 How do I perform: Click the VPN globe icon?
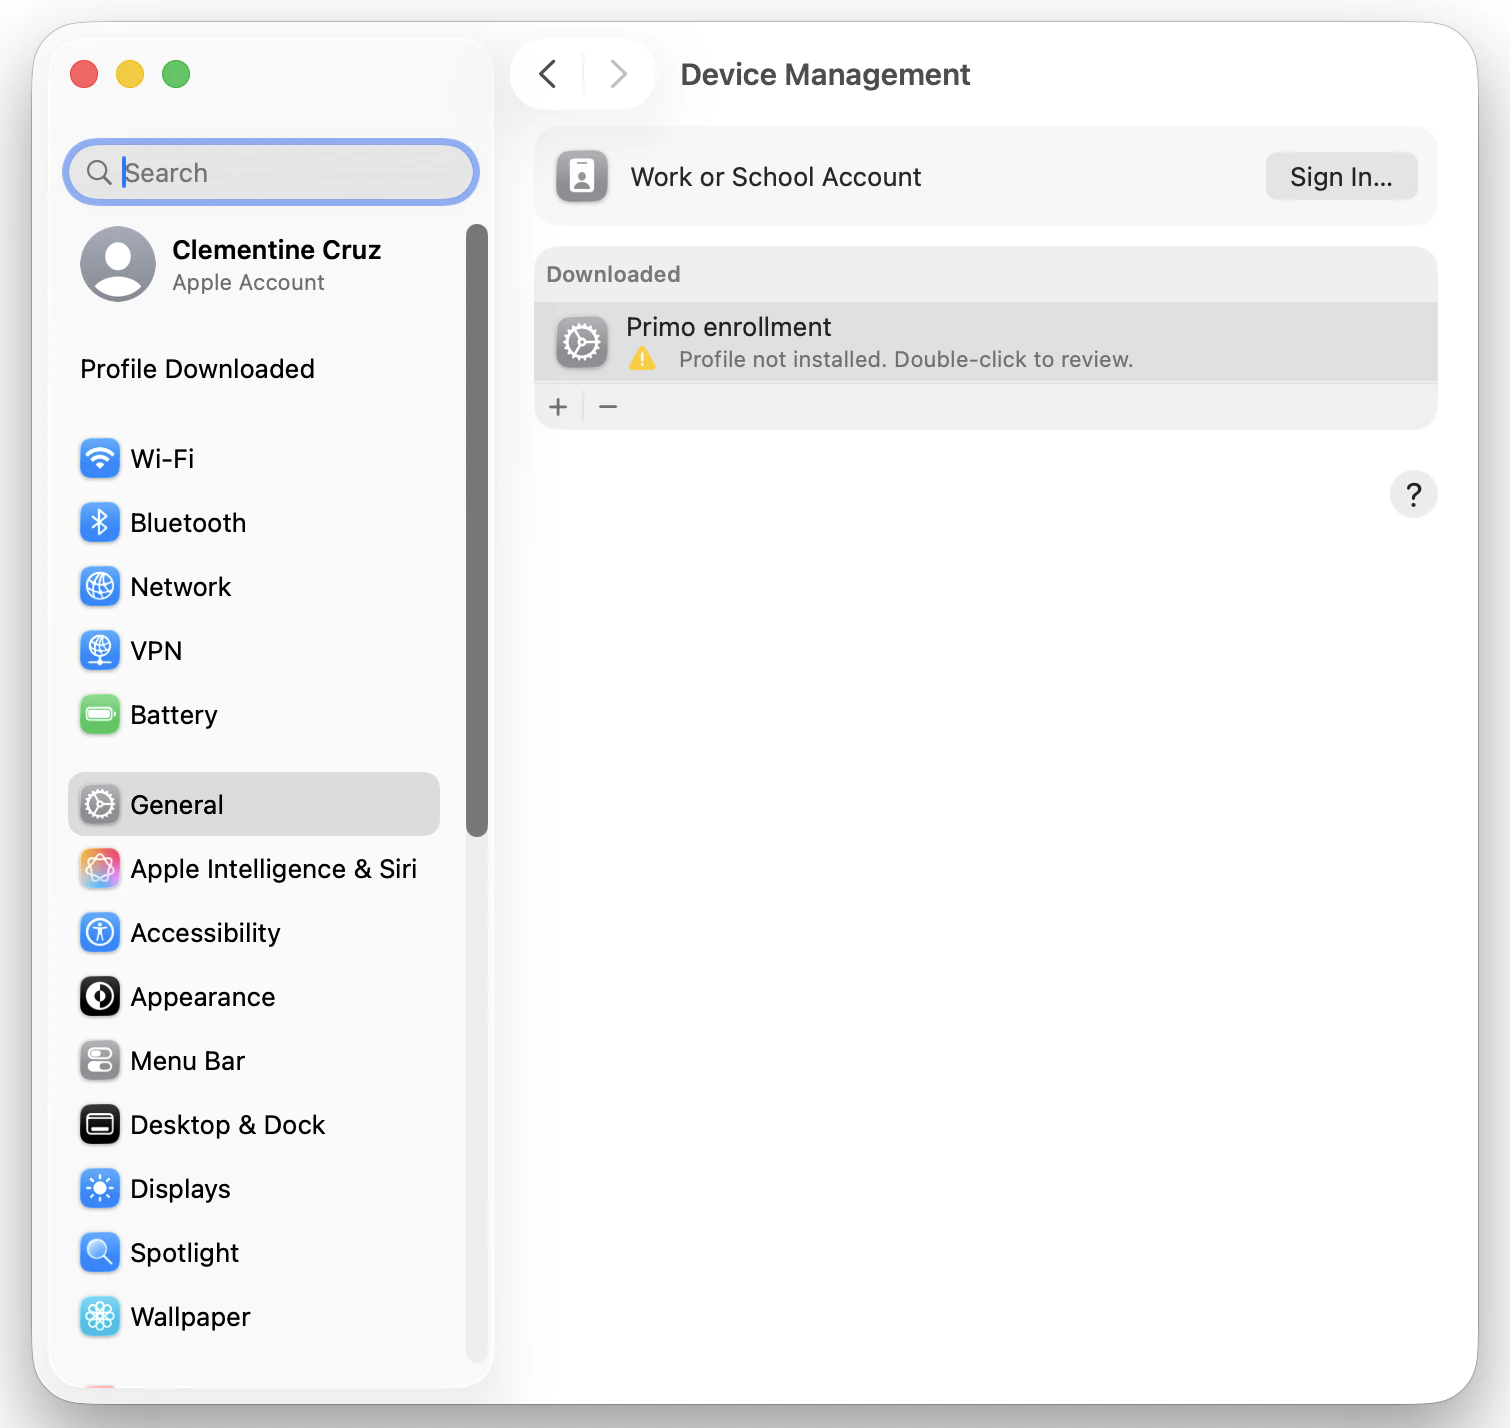click(99, 650)
